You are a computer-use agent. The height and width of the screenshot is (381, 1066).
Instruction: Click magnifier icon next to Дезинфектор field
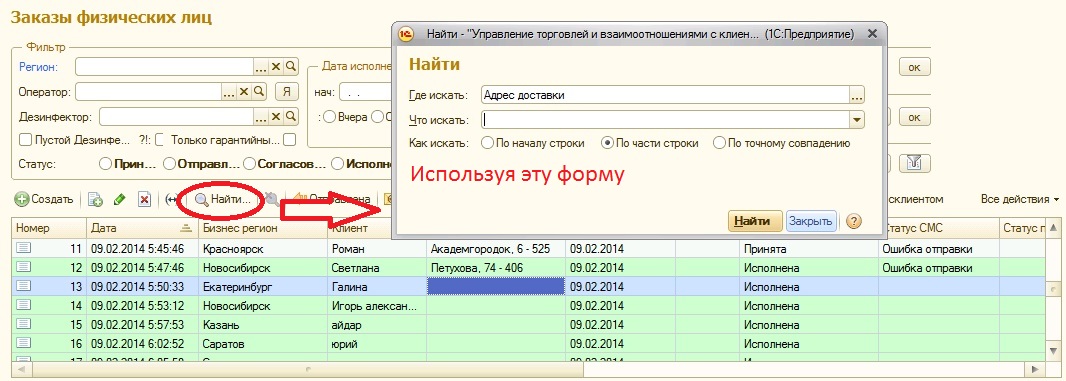point(291,117)
